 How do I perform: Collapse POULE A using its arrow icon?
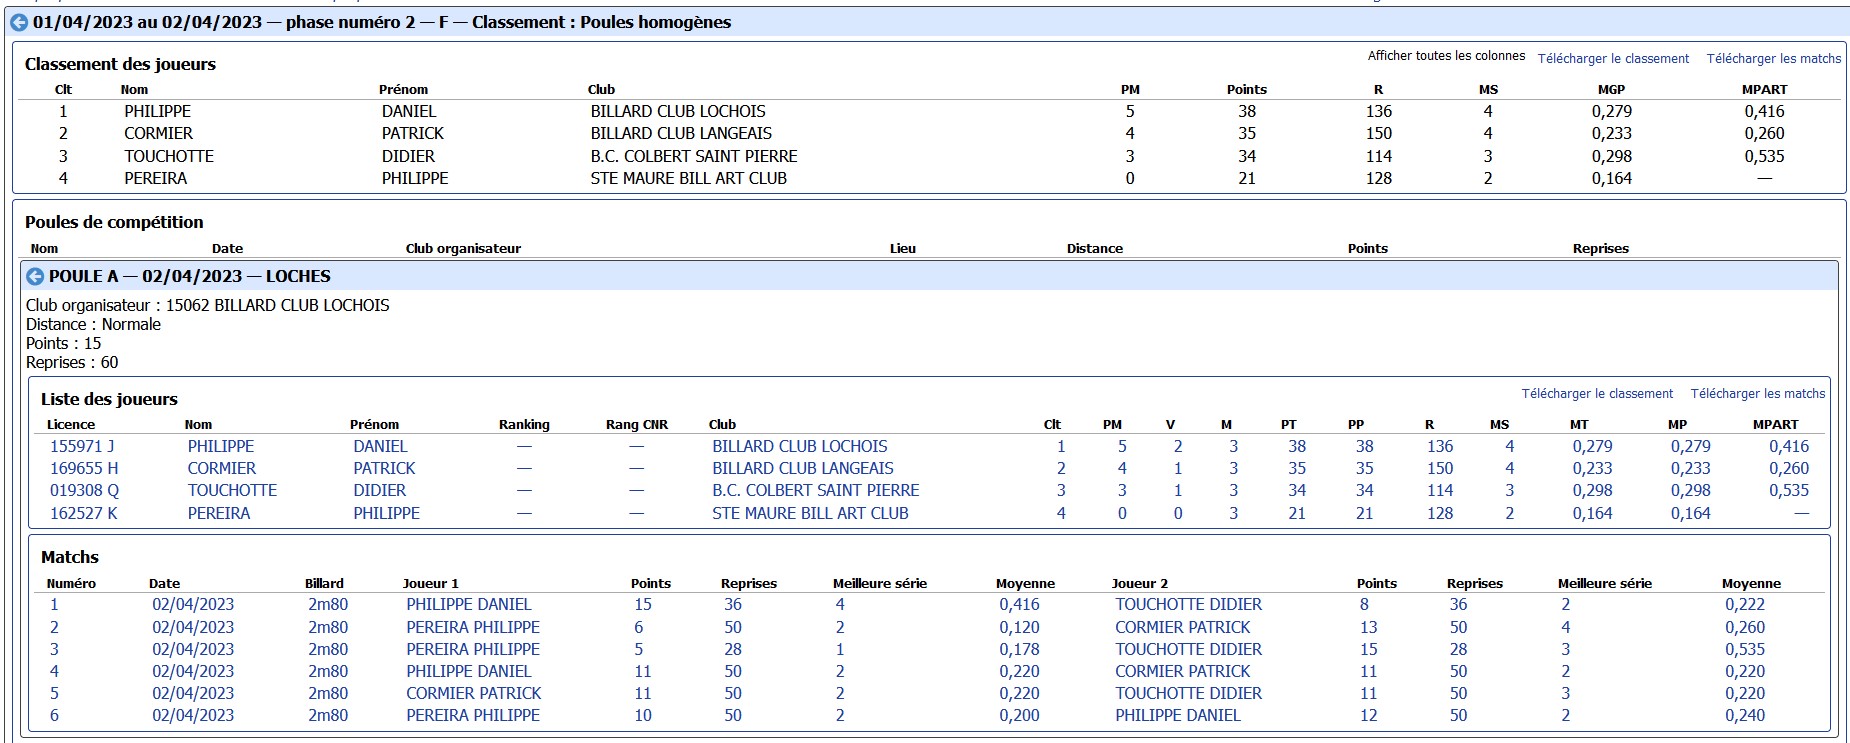coord(35,276)
